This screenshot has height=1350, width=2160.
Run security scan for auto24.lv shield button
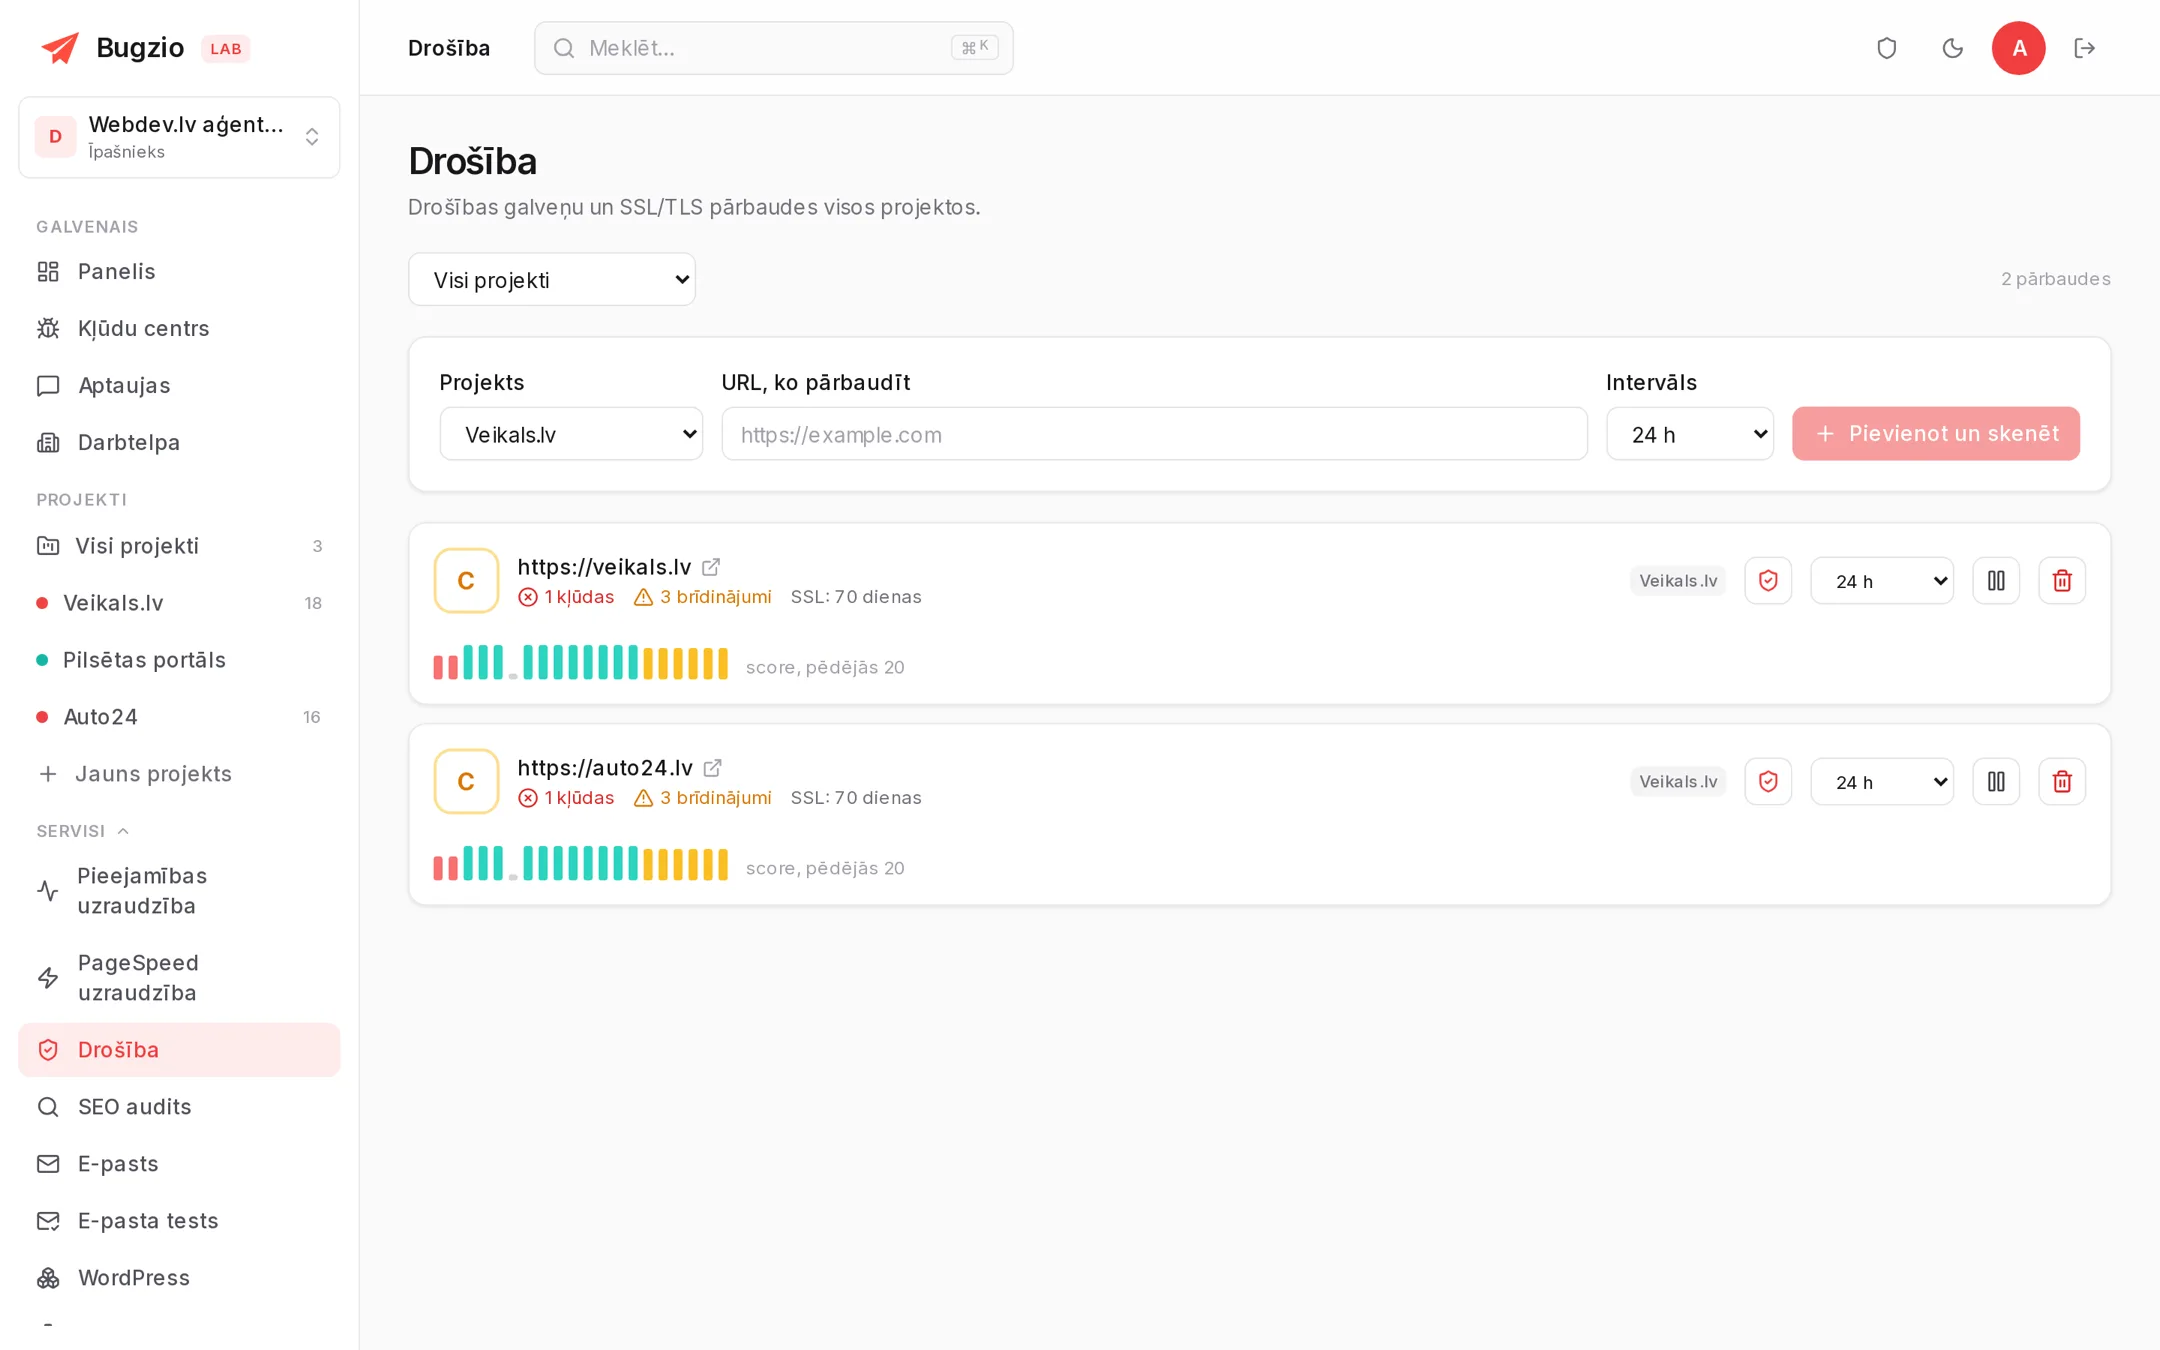pyautogui.click(x=1768, y=782)
